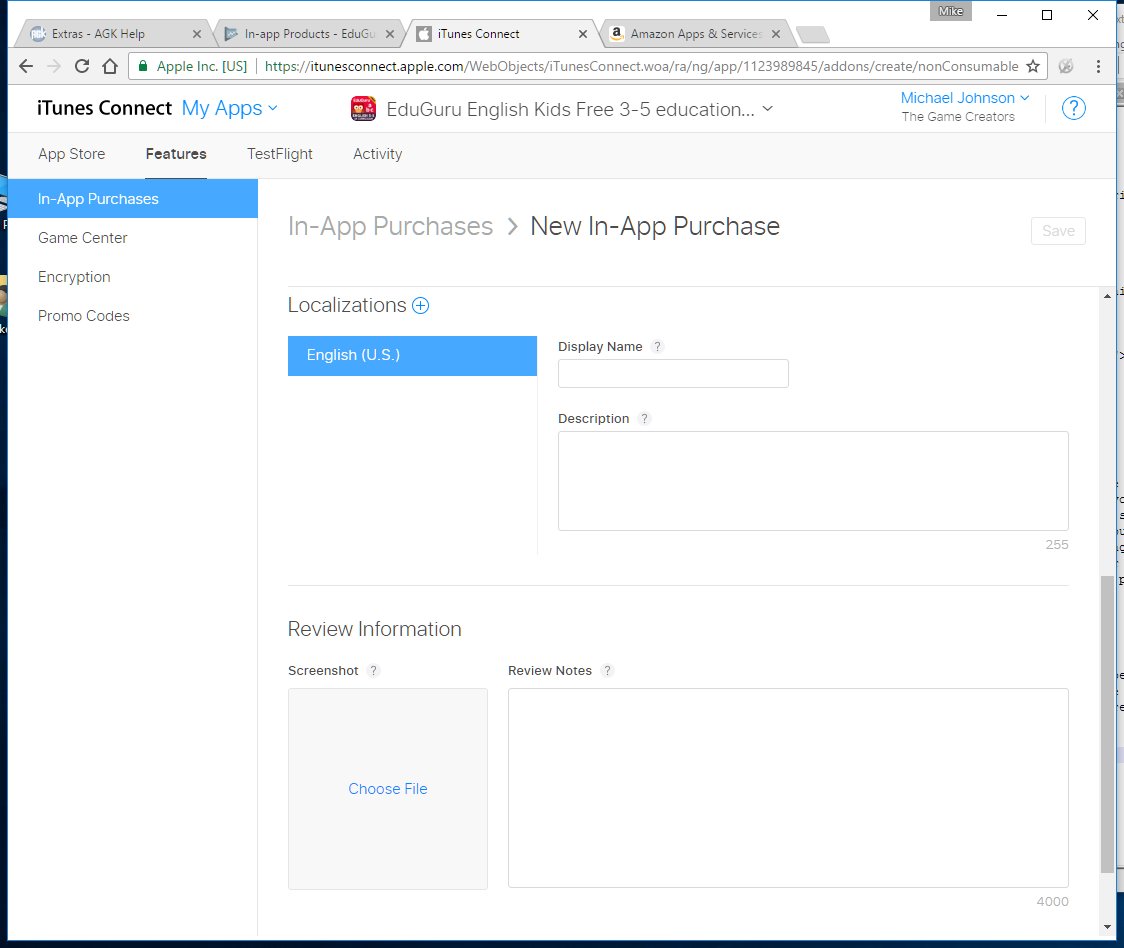Image resolution: width=1124 pixels, height=948 pixels.
Task: Go back to In-App Purchases breadcrumb
Action: tap(390, 227)
